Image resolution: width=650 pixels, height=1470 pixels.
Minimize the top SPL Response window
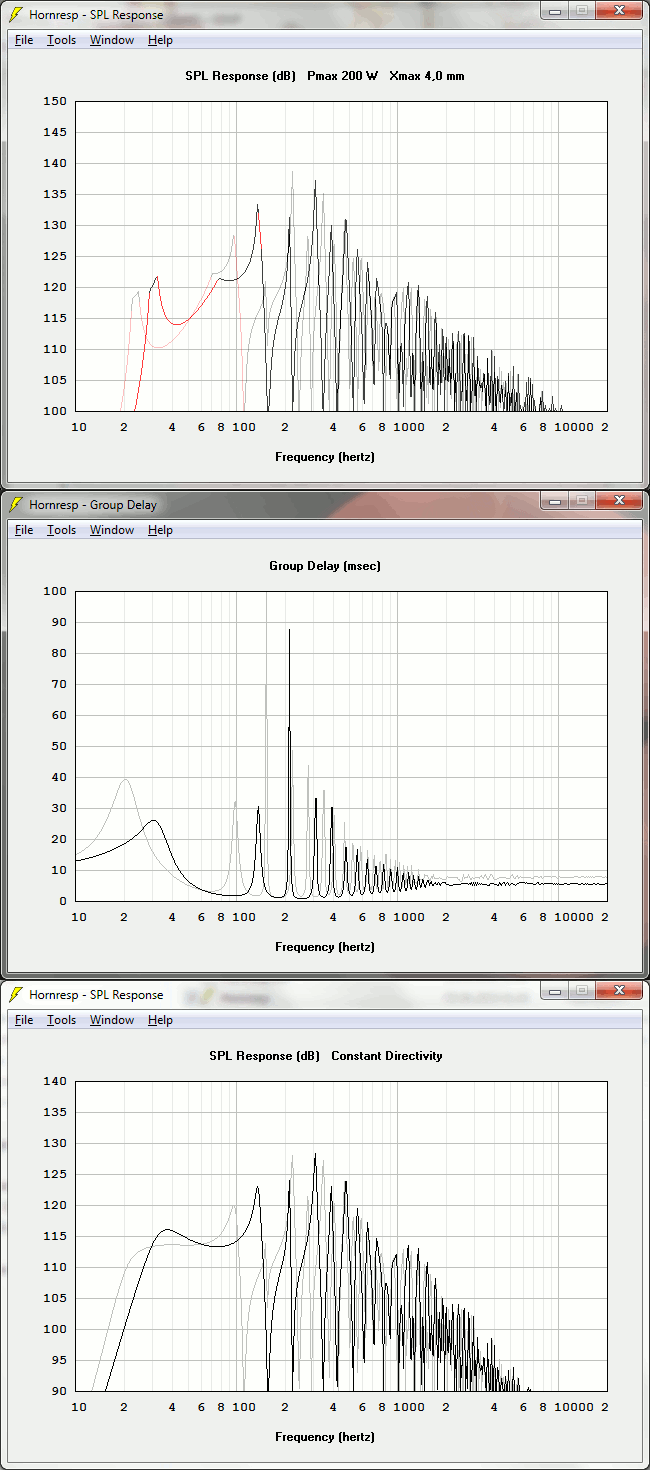pos(555,10)
